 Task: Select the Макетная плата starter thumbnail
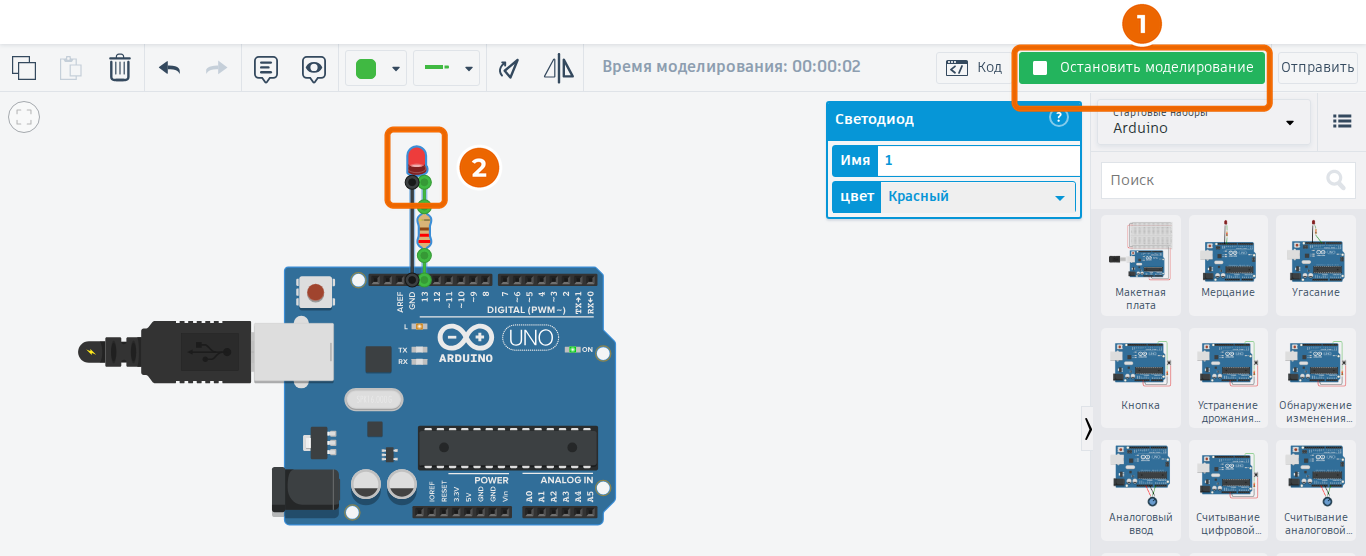1141,264
